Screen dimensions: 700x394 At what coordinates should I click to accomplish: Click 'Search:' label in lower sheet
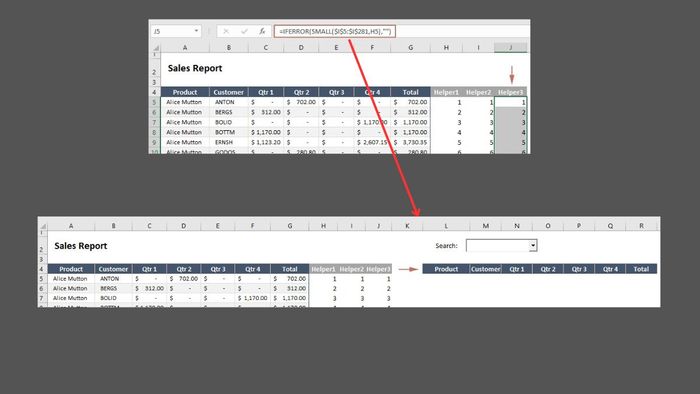point(446,246)
